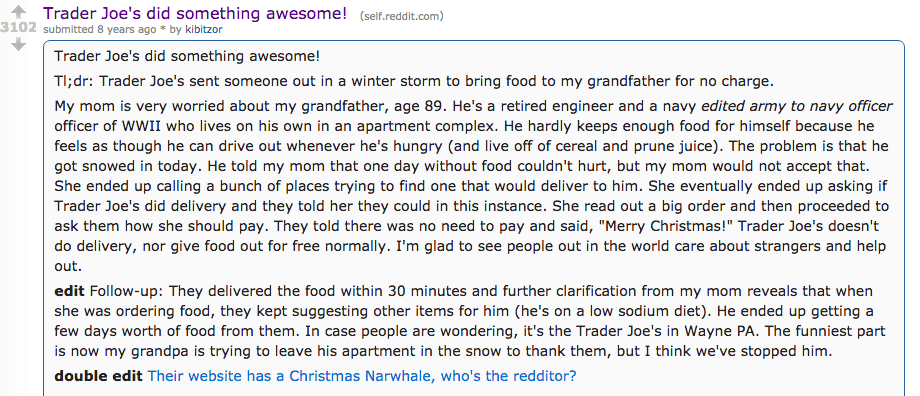920x396 pixels.
Task: Downvote the Trader Joe's post
Action: click(x=19, y=43)
